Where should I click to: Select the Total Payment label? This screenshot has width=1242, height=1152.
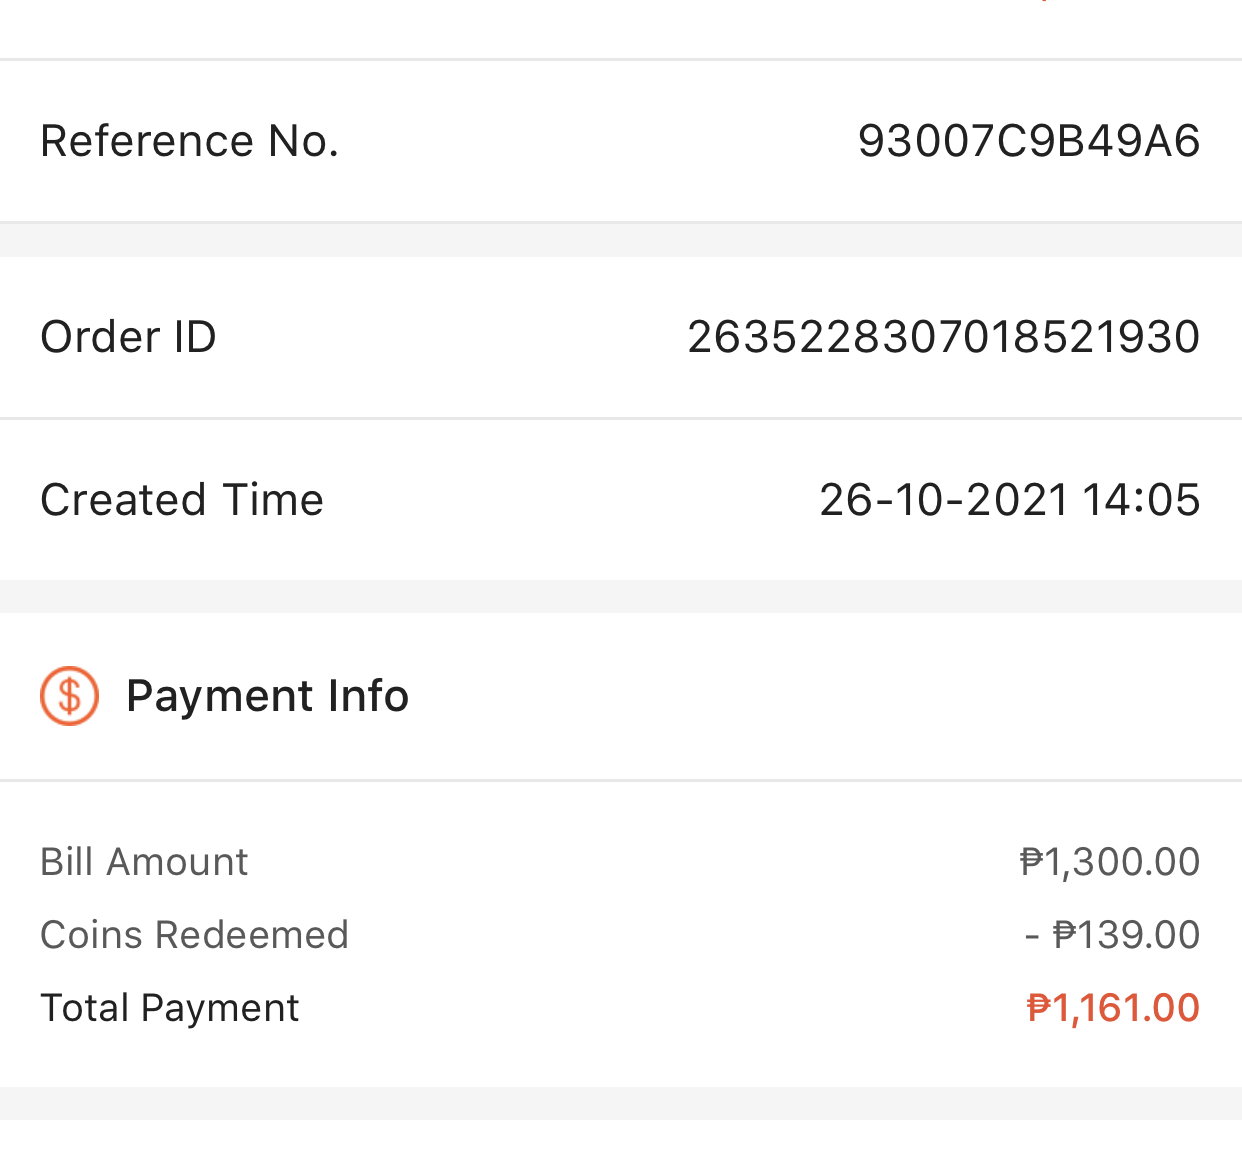[170, 1008]
